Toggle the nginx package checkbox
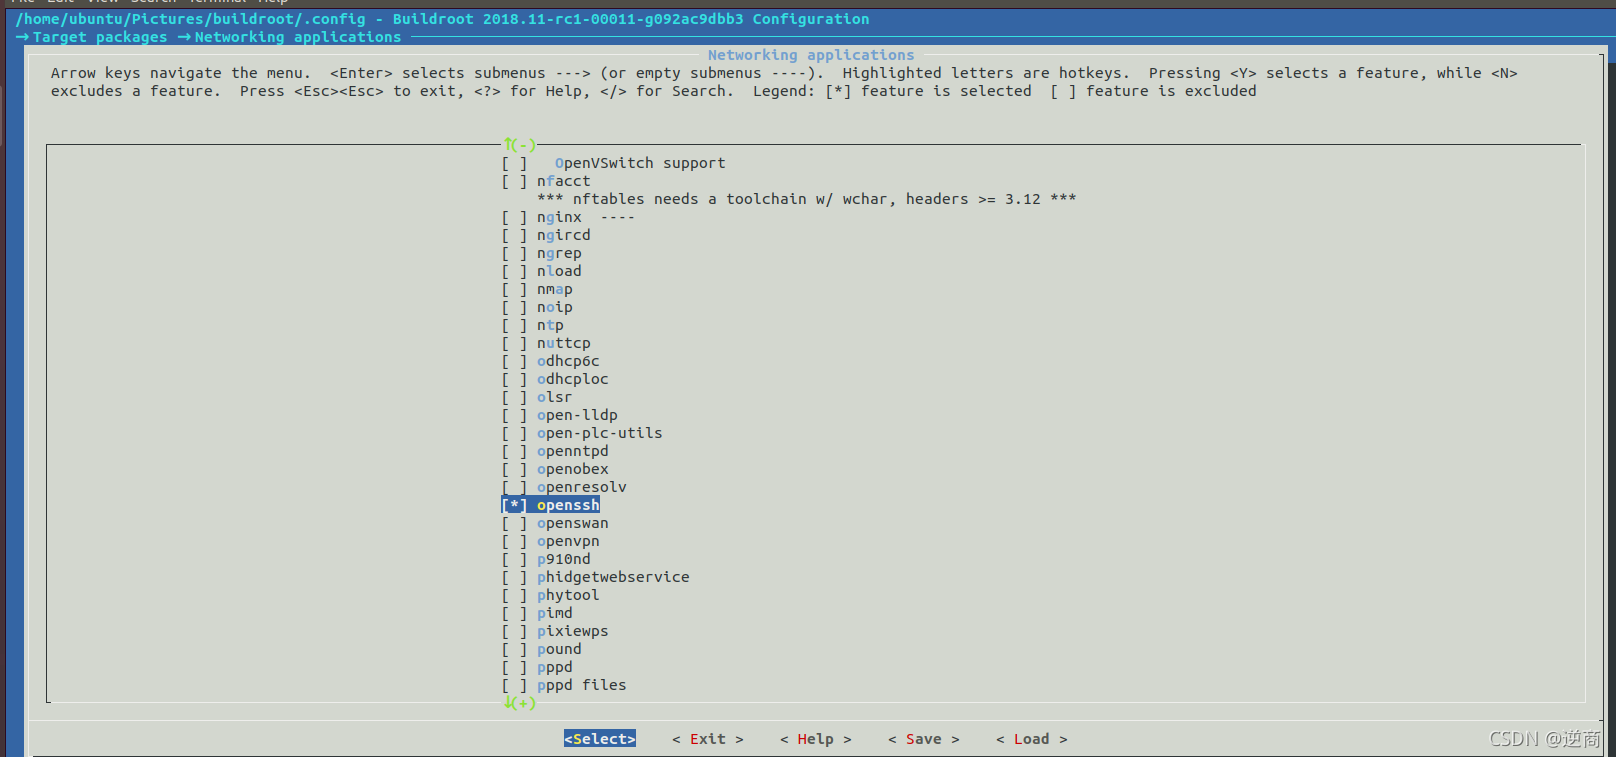This screenshot has height=757, width=1616. (514, 217)
